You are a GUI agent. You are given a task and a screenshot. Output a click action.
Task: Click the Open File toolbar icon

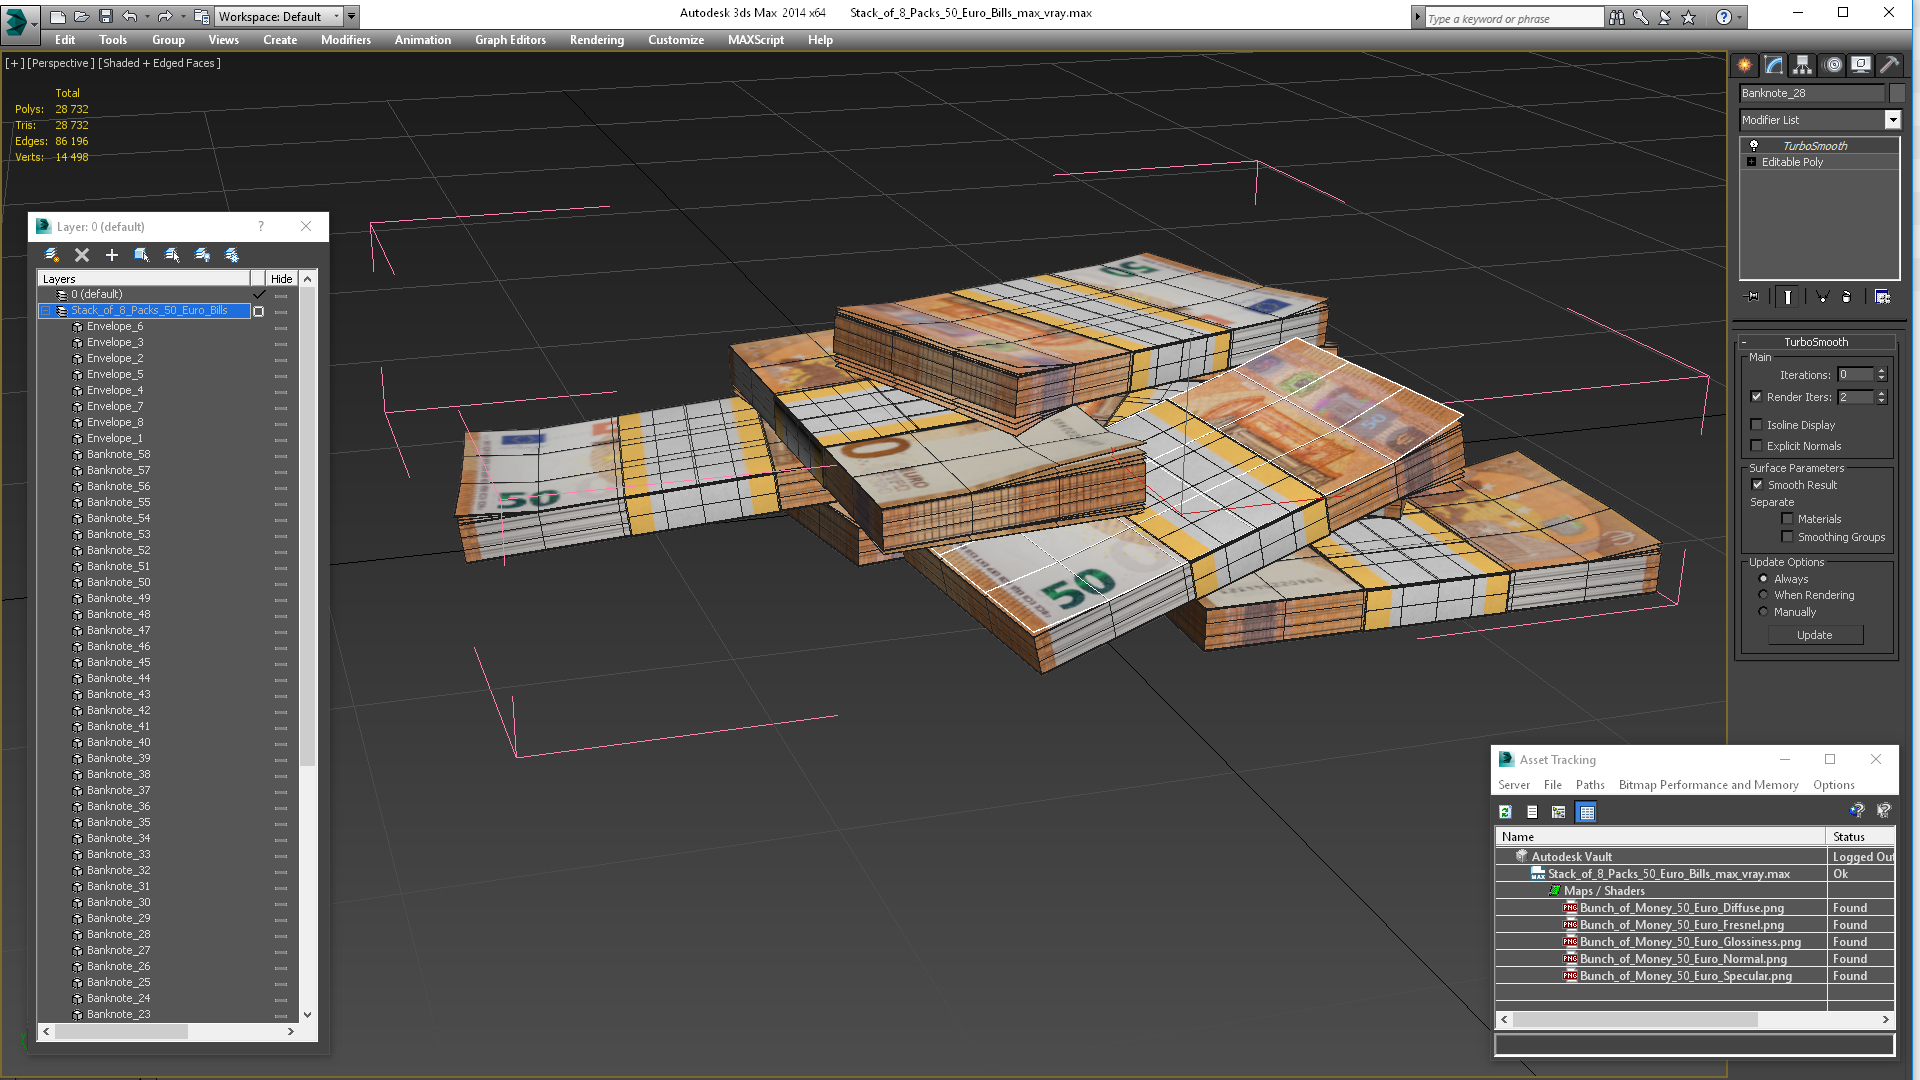point(82,16)
